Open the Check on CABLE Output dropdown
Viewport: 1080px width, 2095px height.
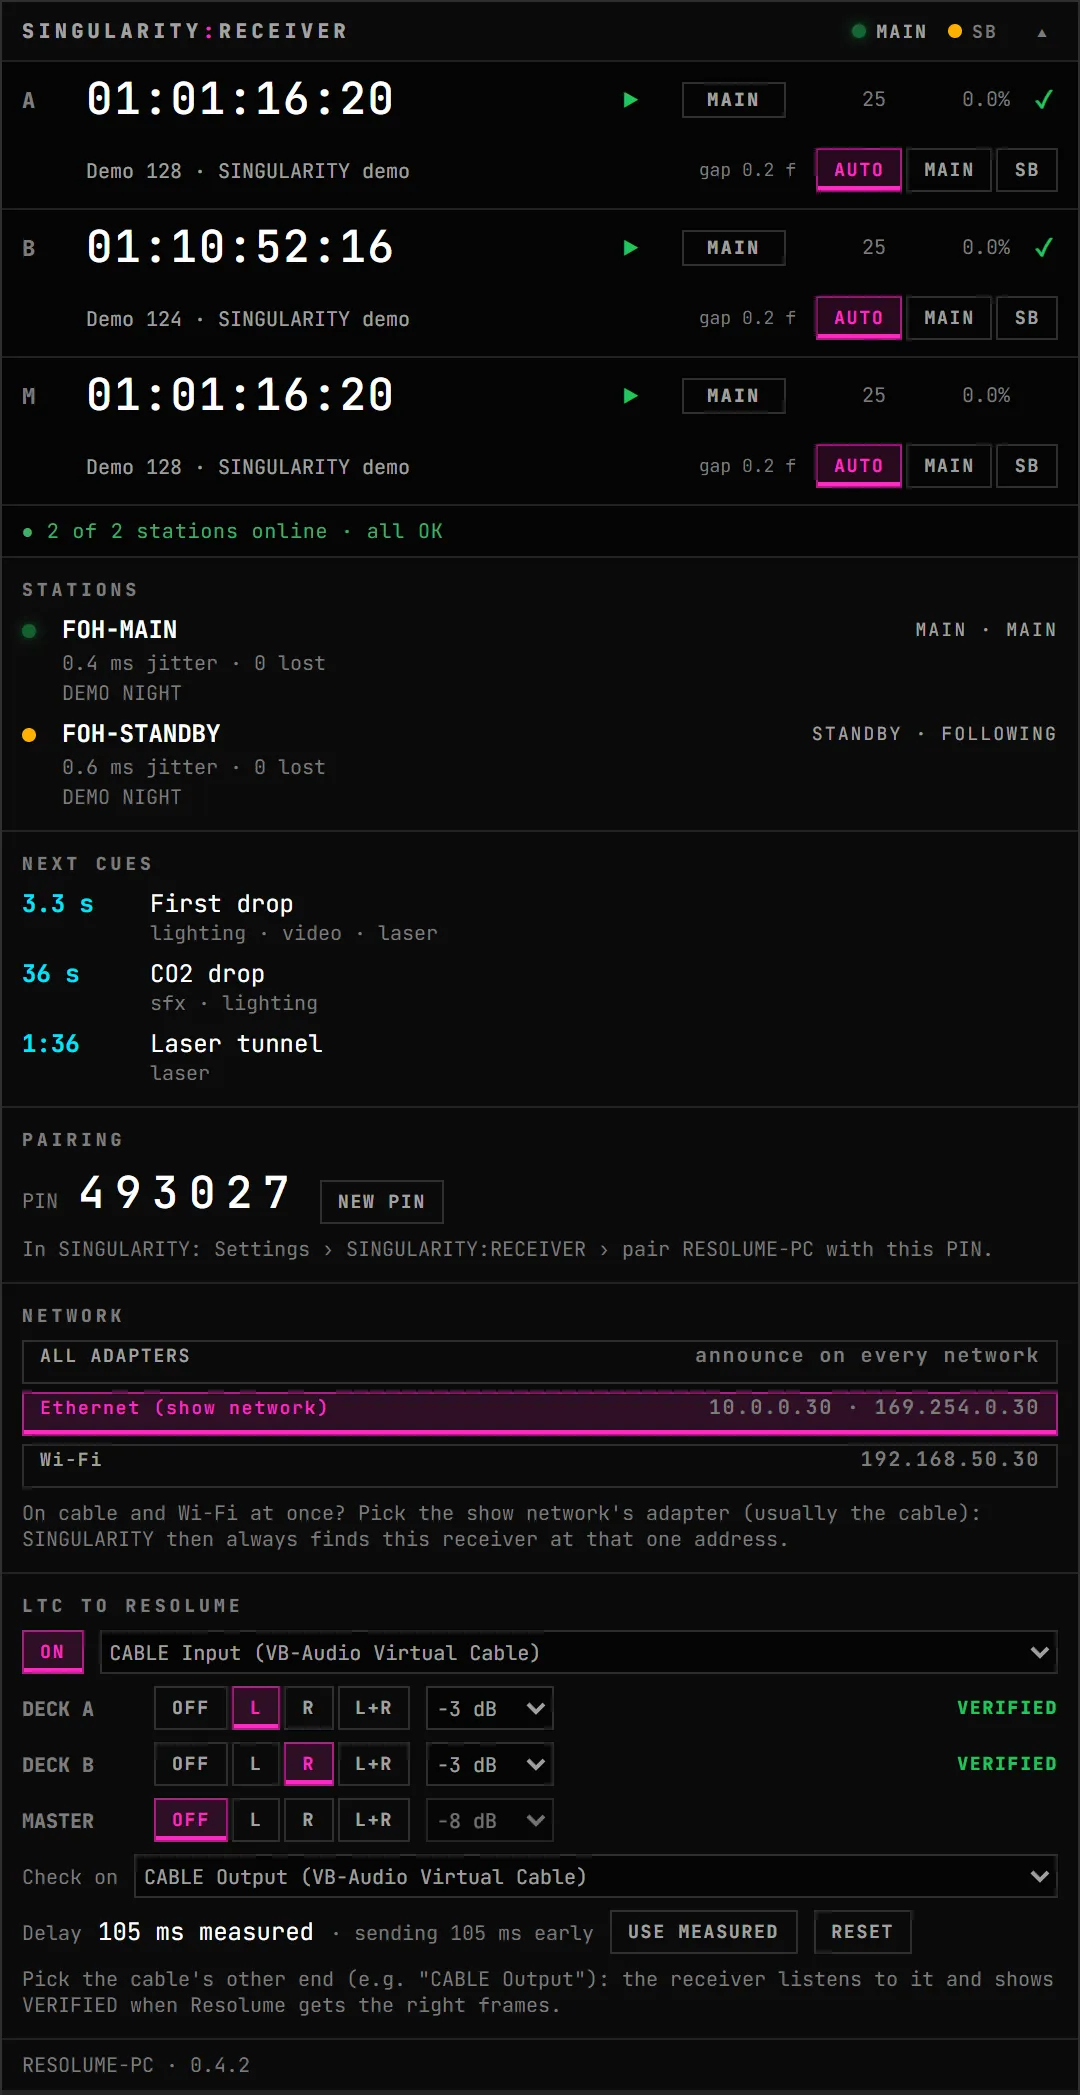pyautogui.click(x=596, y=1876)
